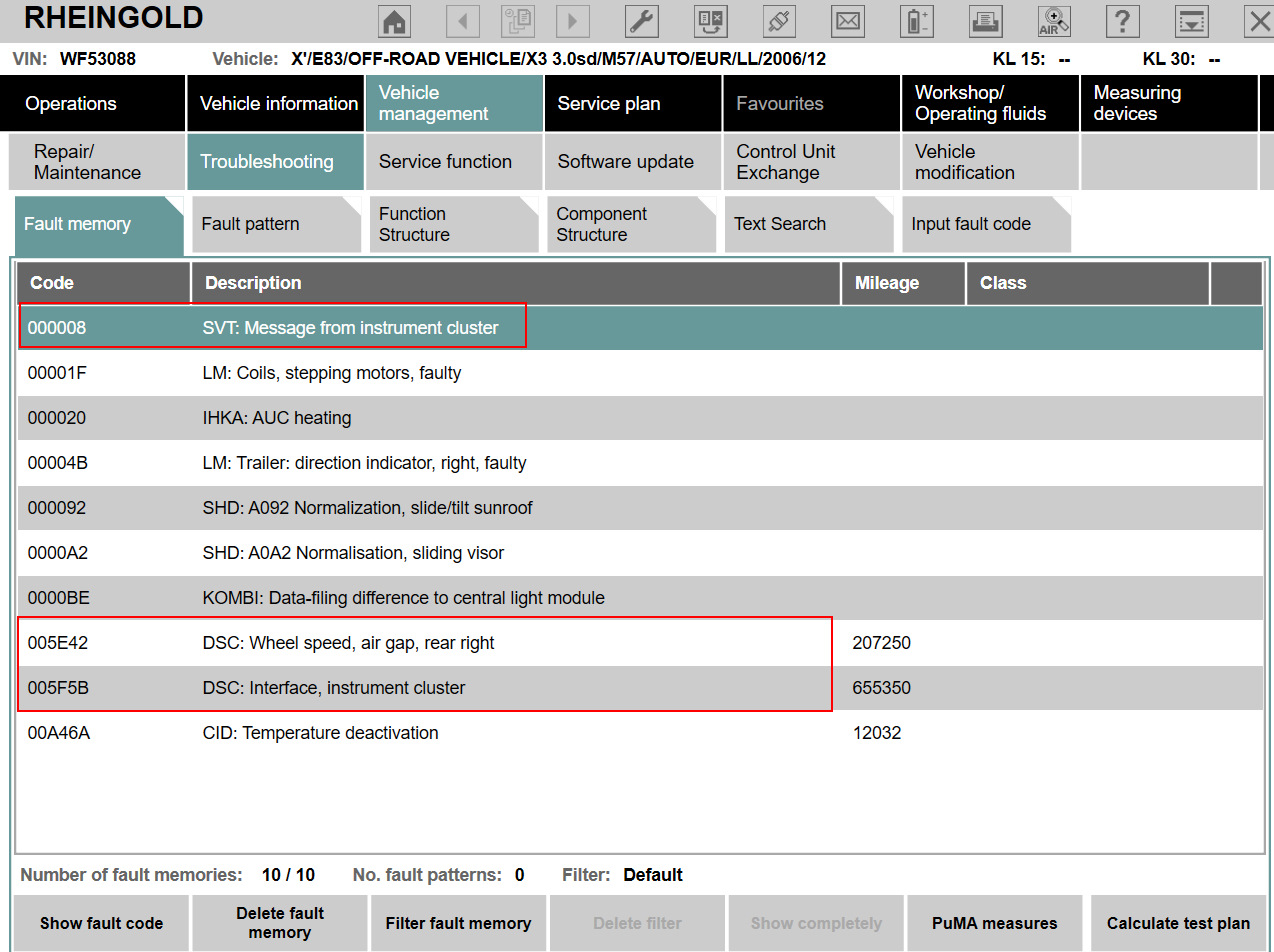Click the Calculate test plan button
Image resolution: width=1274 pixels, height=952 pixels.
pos(1178,923)
